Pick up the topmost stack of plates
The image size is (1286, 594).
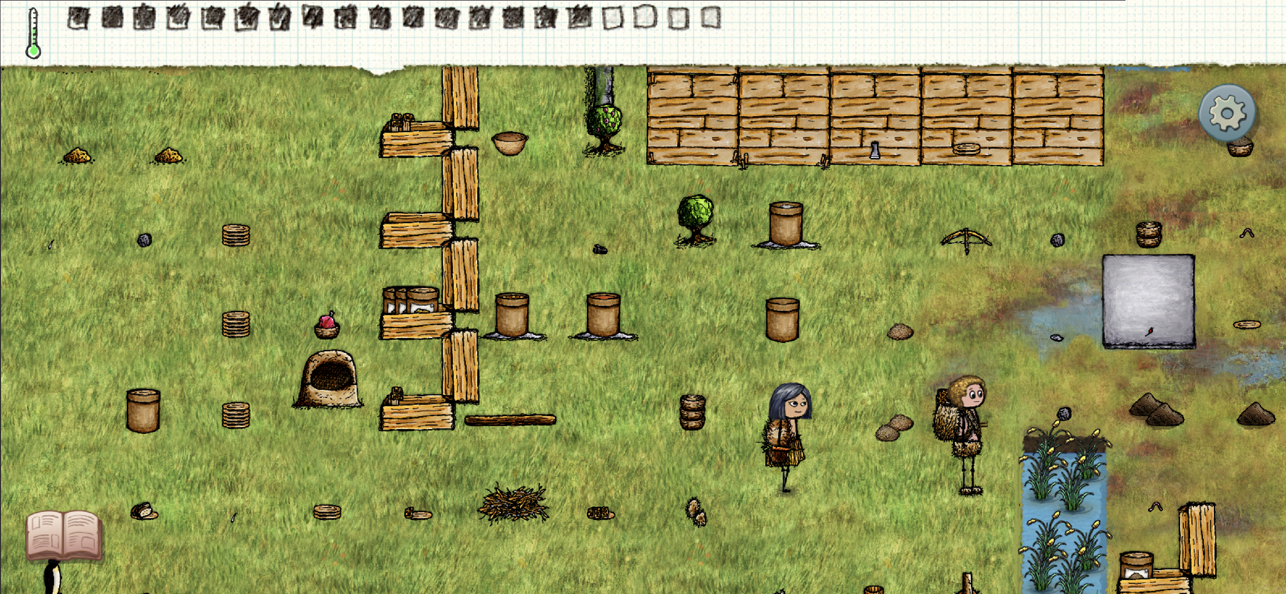[x=236, y=235]
